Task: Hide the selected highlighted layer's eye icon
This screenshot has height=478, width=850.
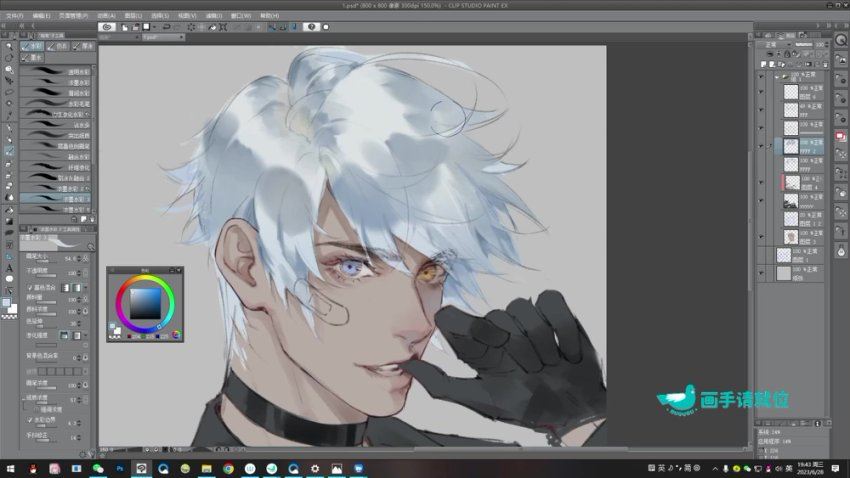Action: coord(761,146)
